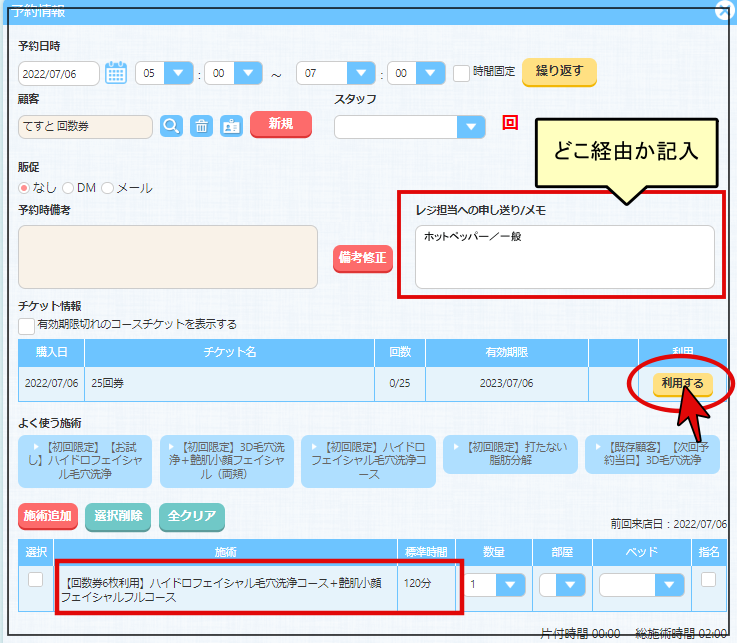Open the customer card details icon
Image resolution: width=737 pixels, height=643 pixels.
pos(231,126)
